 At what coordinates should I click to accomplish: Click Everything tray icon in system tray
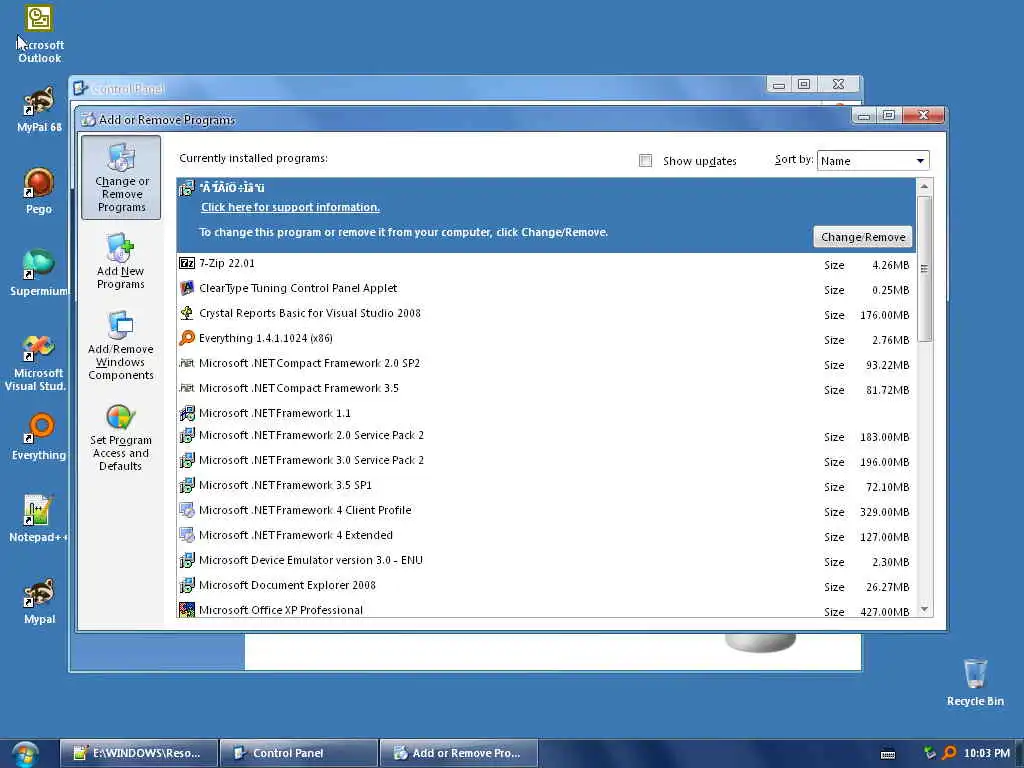pyautogui.click(x=950, y=753)
